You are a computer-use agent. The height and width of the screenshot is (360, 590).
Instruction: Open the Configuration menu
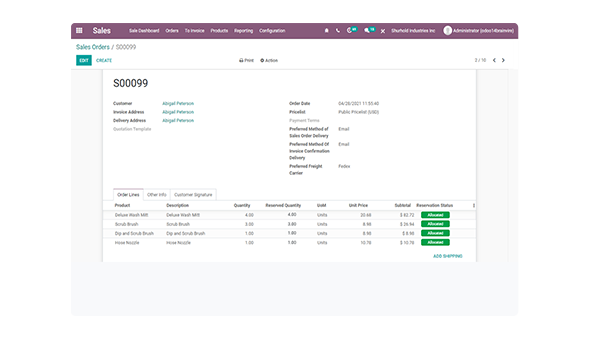click(x=272, y=31)
